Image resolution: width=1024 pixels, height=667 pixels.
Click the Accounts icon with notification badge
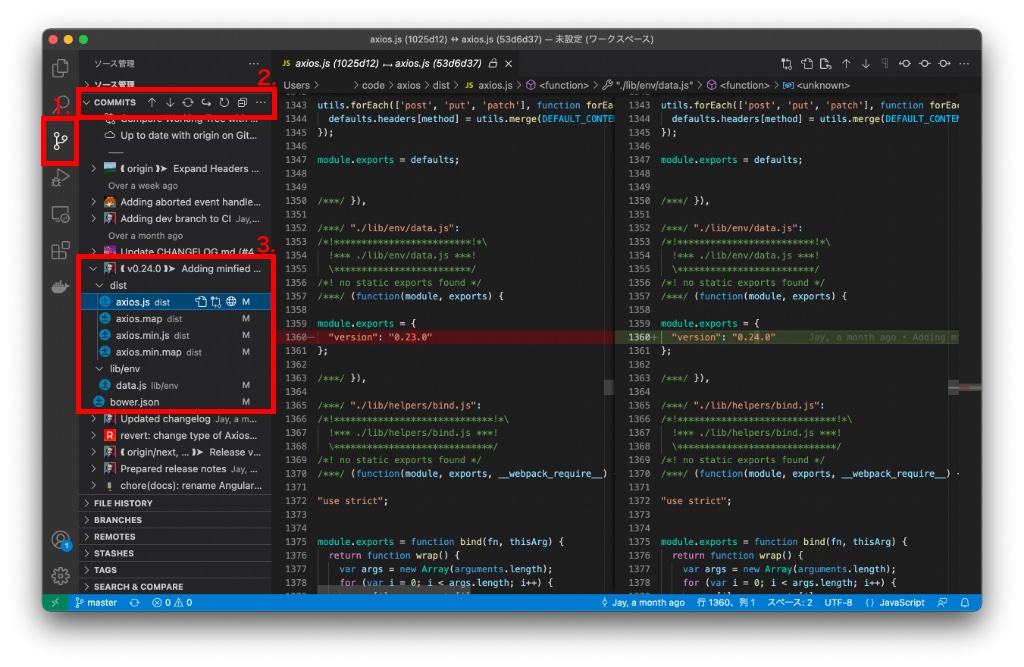click(60, 540)
